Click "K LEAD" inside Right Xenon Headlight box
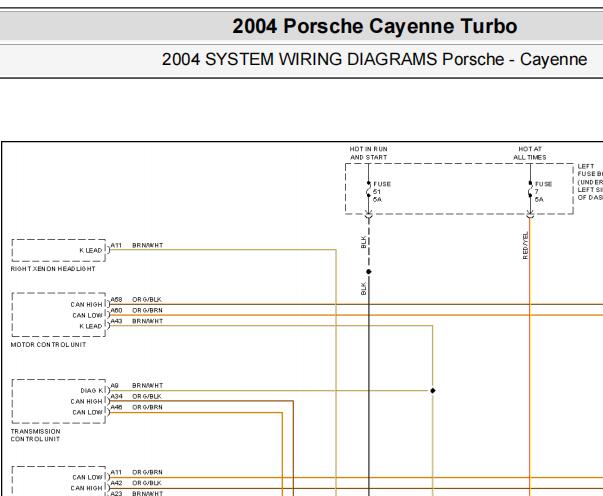Viewport: 603px width, 496px height. click(x=91, y=250)
